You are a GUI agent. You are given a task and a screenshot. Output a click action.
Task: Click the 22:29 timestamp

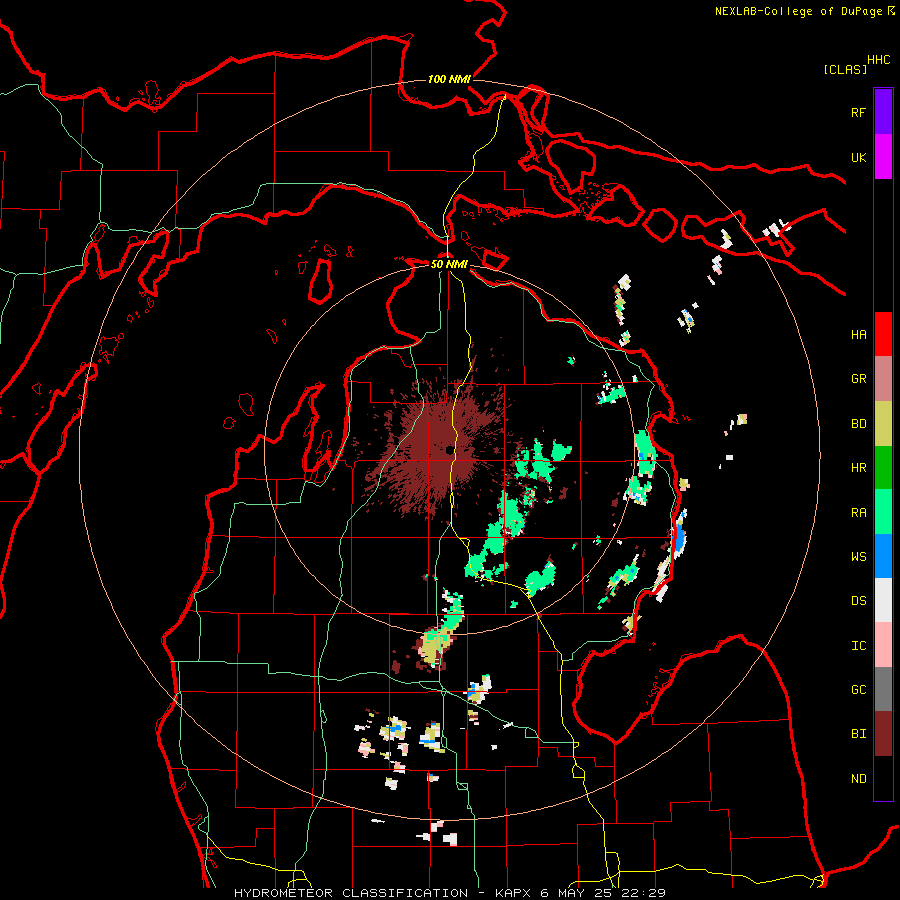643,893
